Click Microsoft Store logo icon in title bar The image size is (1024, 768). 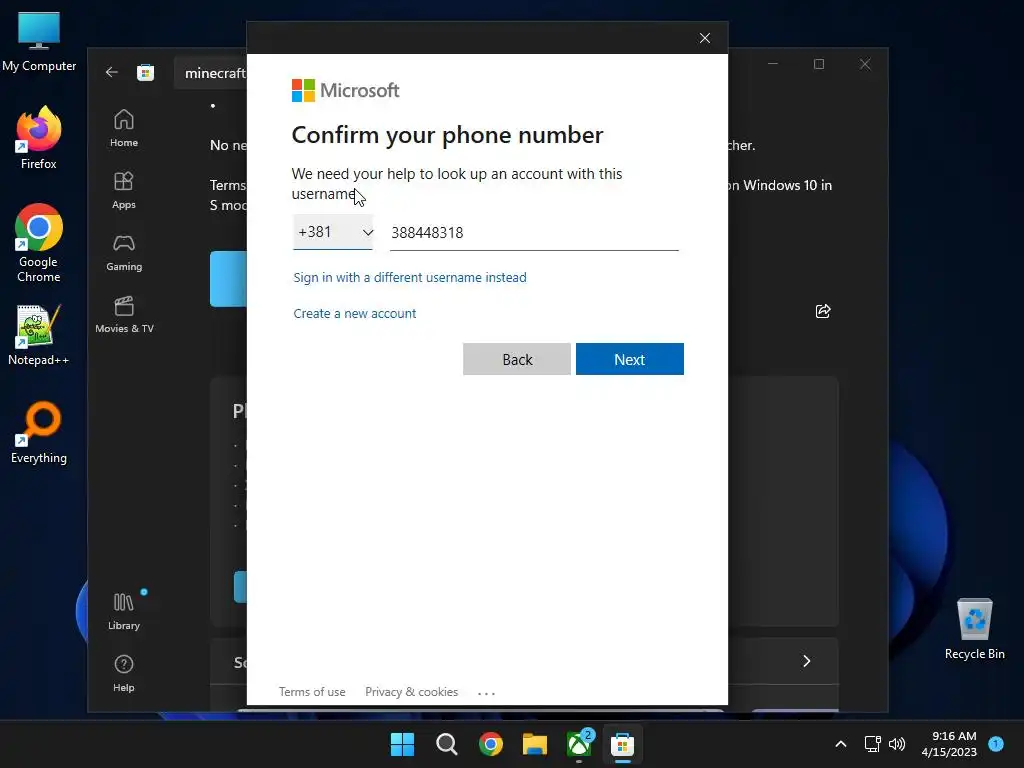145,72
